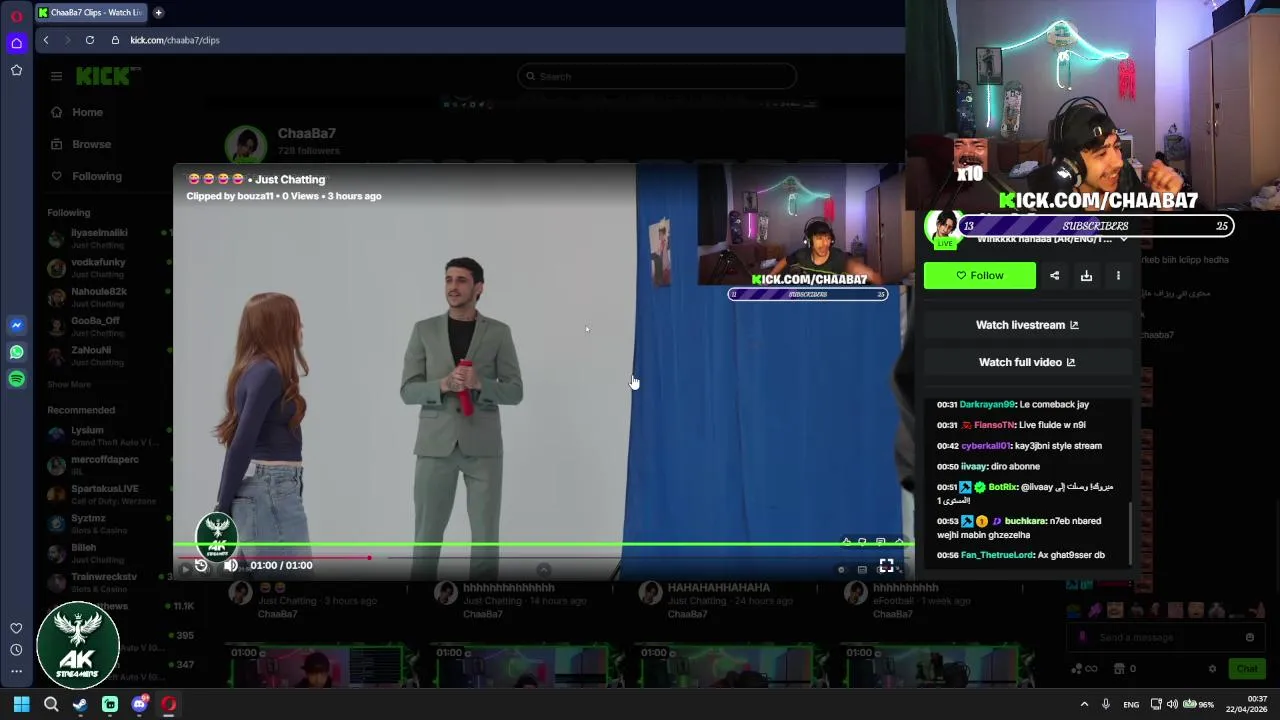Open a new browser tab
This screenshot has width=1280, height=720.
click(158, 12)
